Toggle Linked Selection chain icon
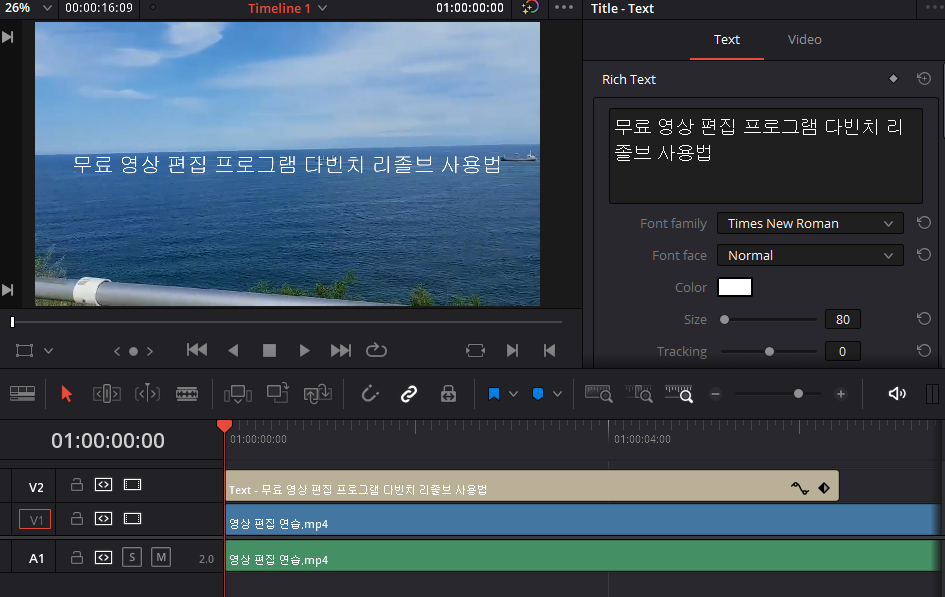This screenshot has width=945, height=597. coord(409,394)
